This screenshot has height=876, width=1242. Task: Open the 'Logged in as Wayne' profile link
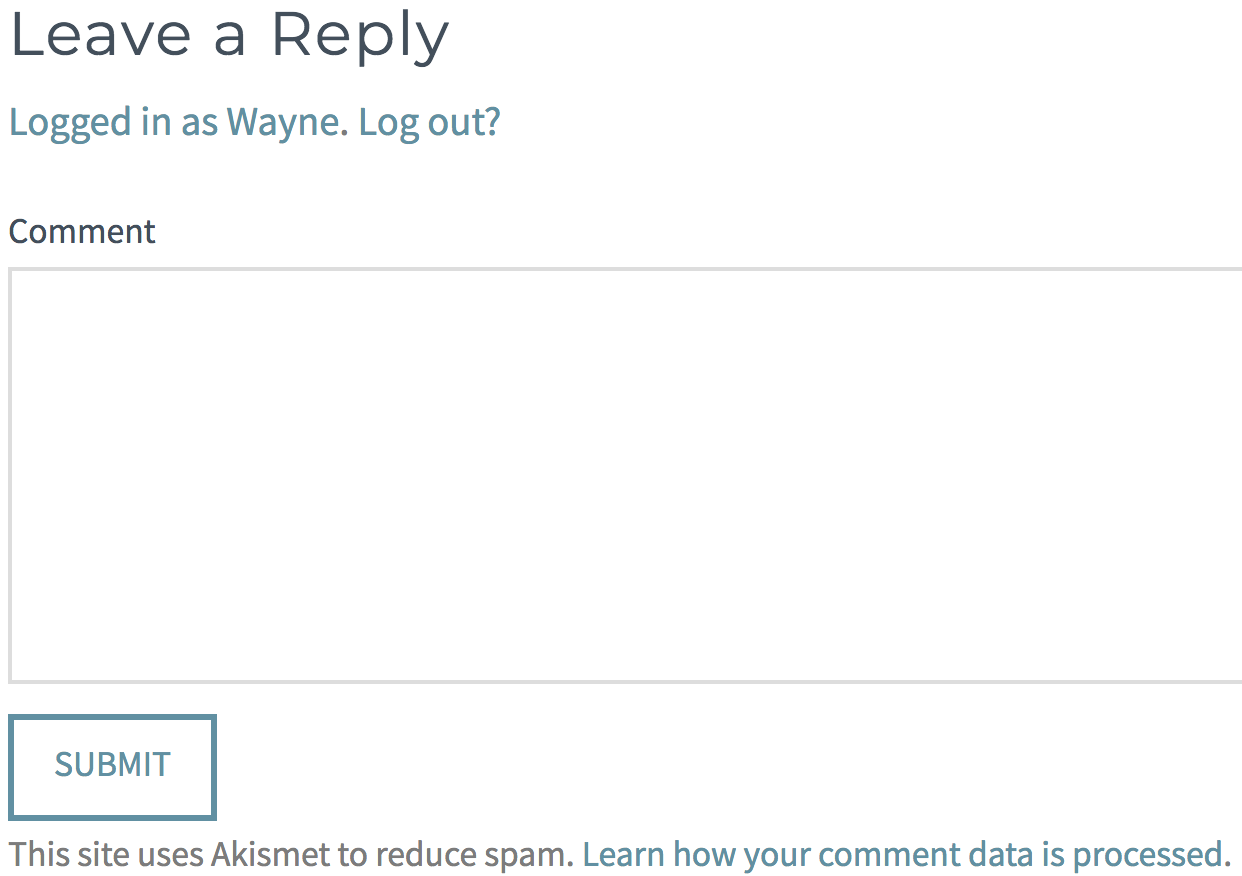point(174,122)
